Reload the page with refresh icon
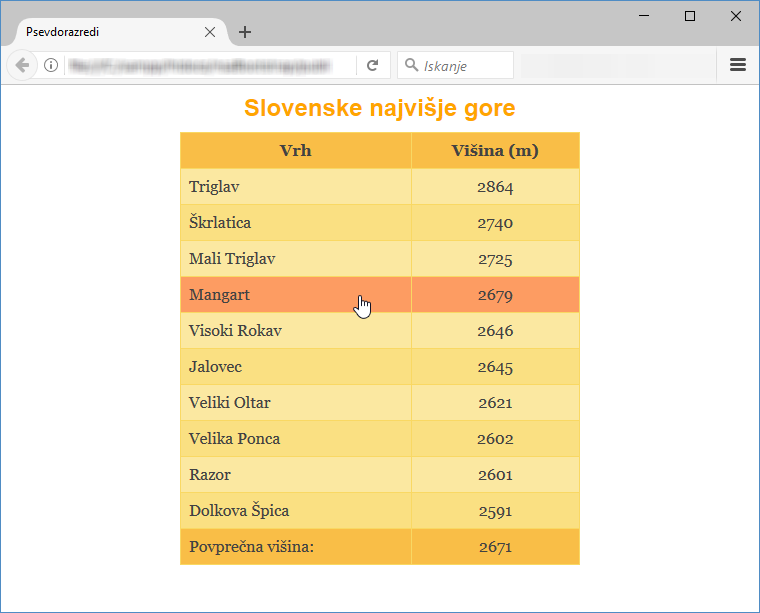Viewport: 760px width, 613px height. pyautogui.click(x=372, y=65)
